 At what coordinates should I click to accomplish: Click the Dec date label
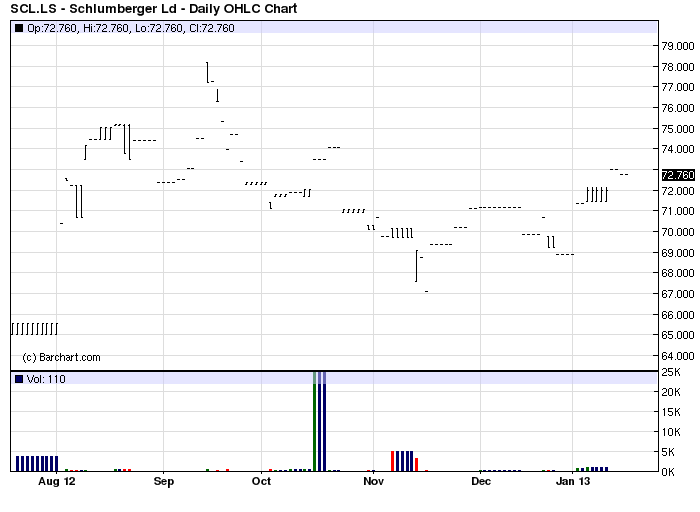(481, 481)
